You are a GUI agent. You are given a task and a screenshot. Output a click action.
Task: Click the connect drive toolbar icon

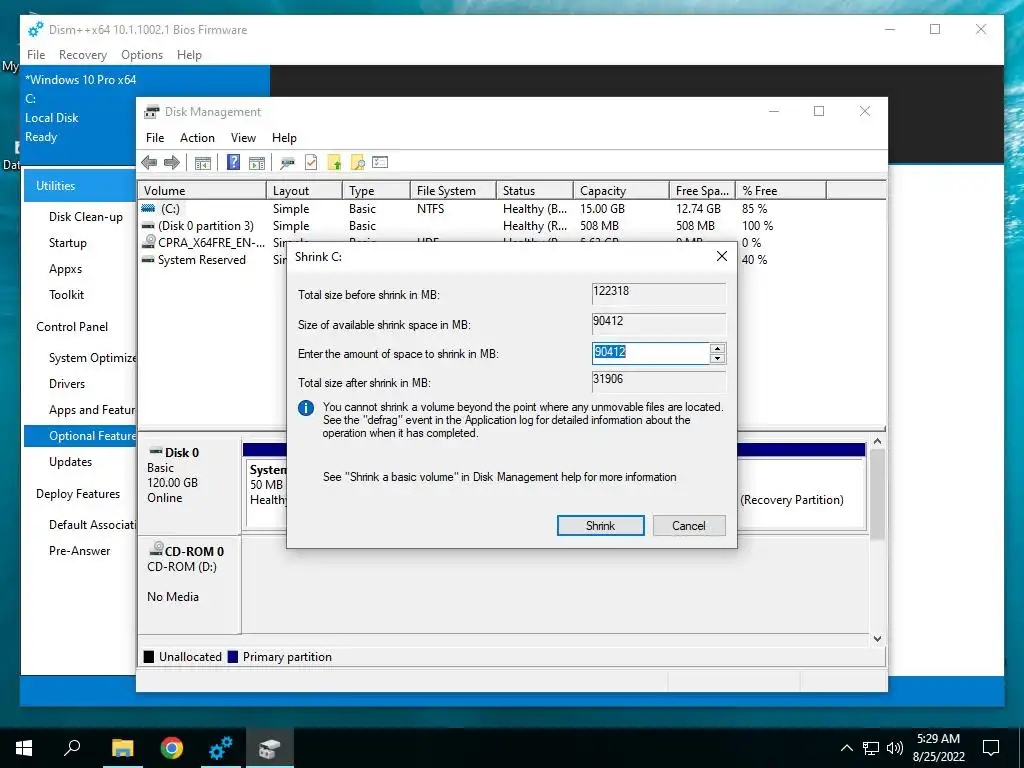(x=287, y=163)
